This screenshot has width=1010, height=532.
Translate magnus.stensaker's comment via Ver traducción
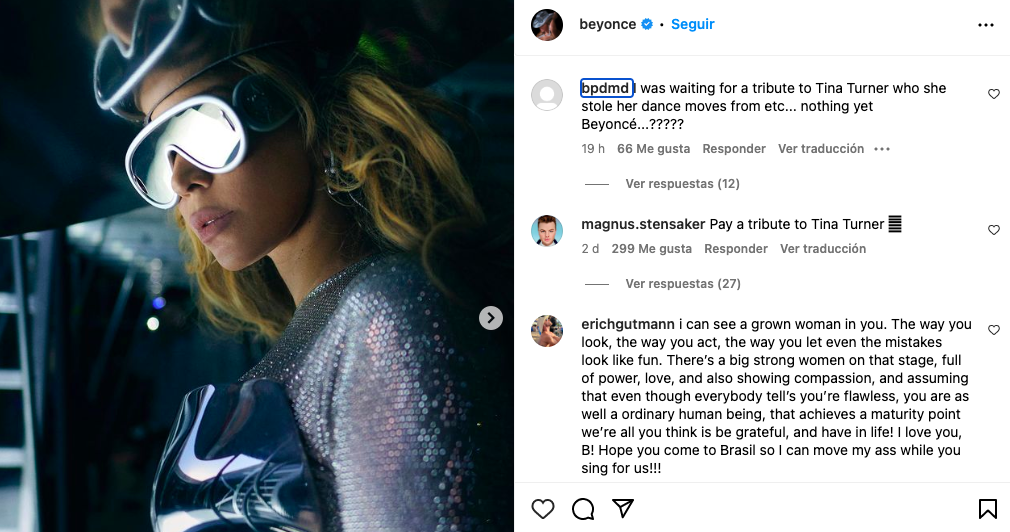point(823,249)
